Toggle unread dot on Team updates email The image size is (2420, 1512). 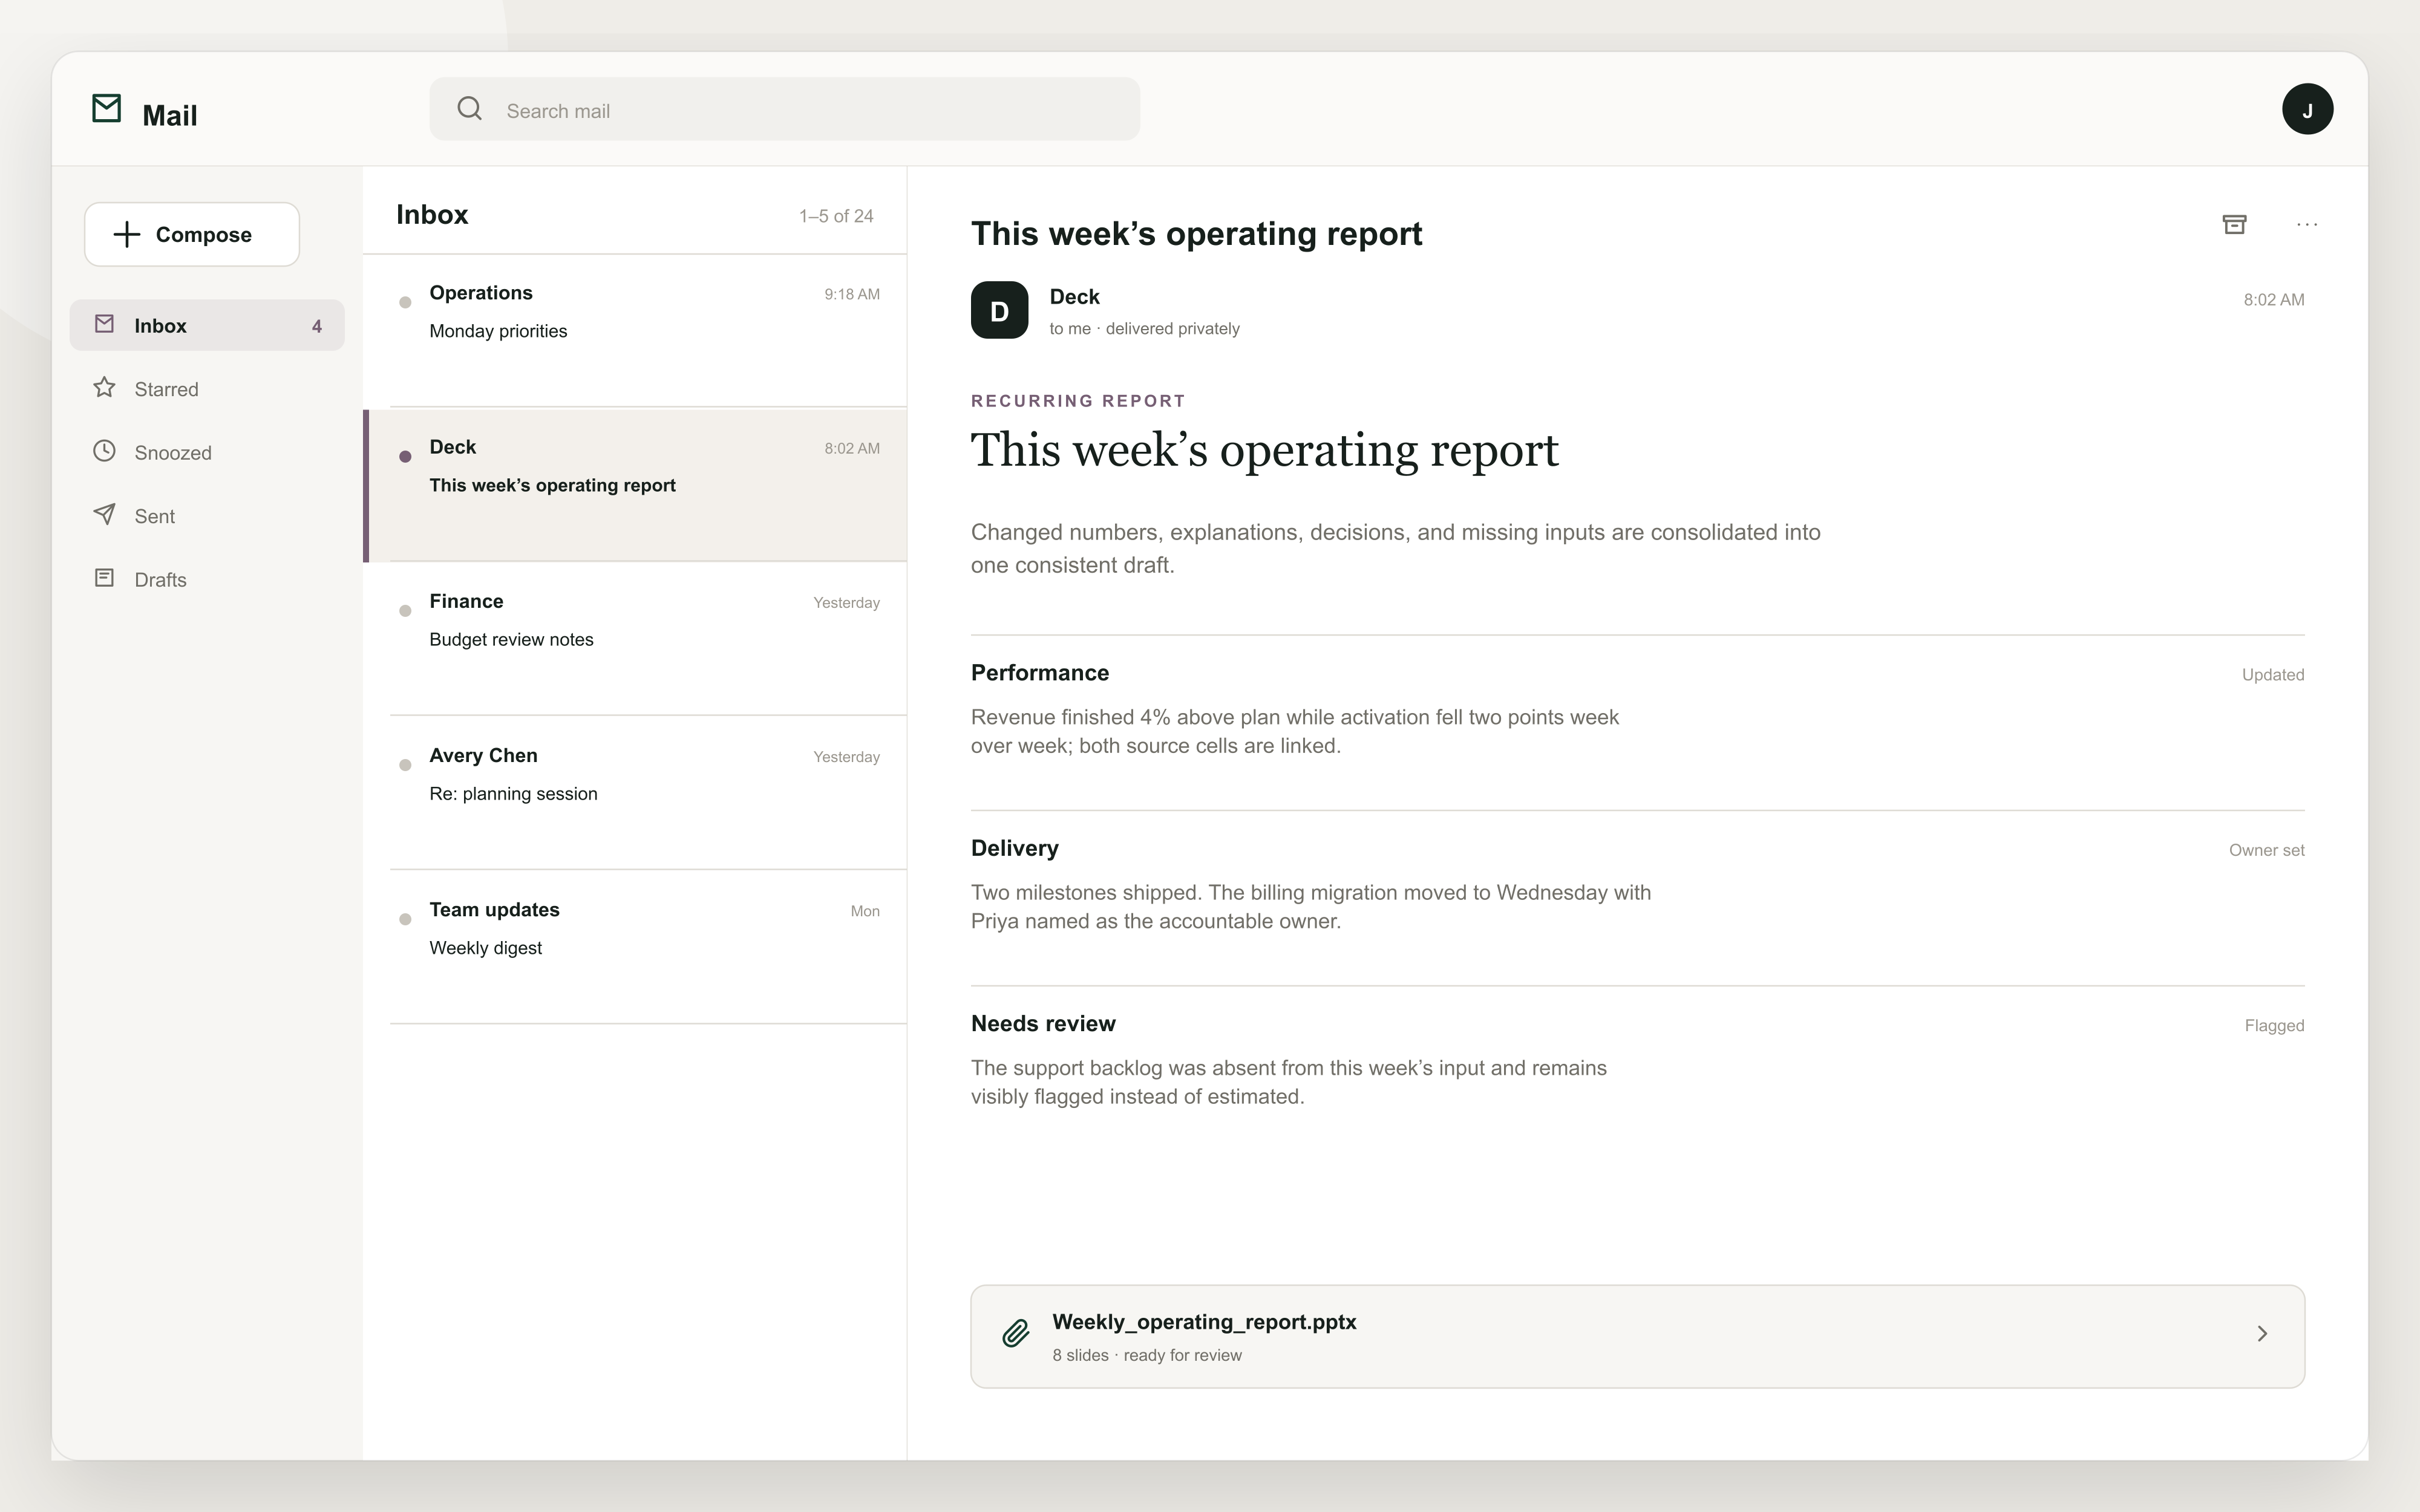point(405,919)
